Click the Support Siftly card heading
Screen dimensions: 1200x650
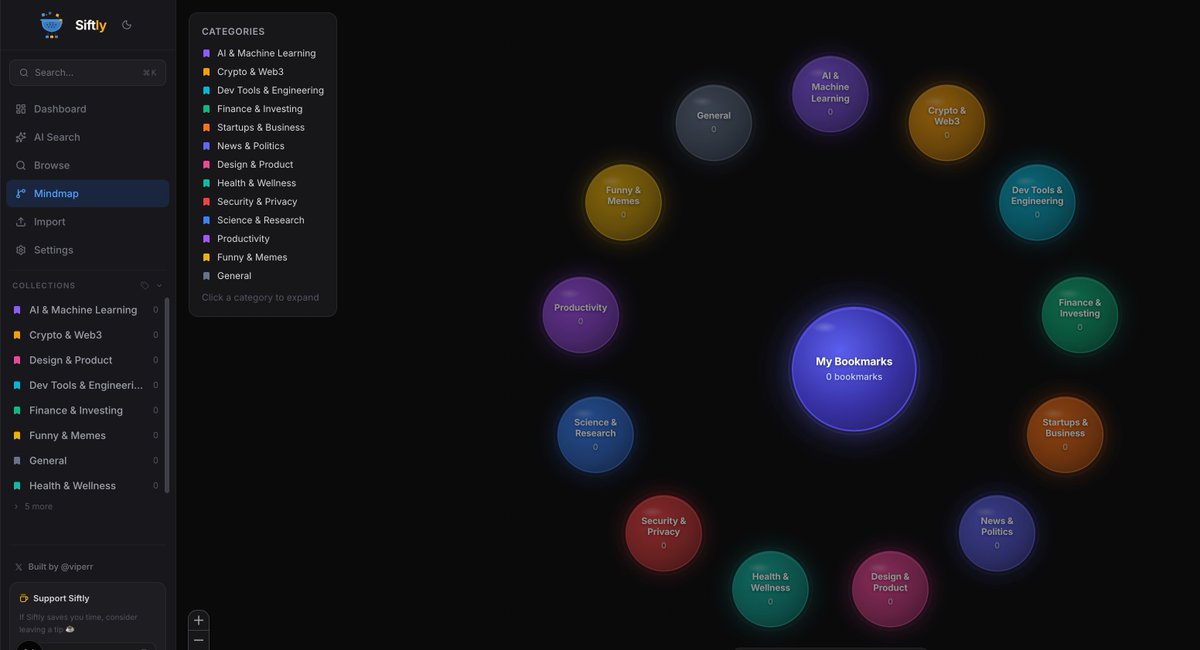coord(61,598)
